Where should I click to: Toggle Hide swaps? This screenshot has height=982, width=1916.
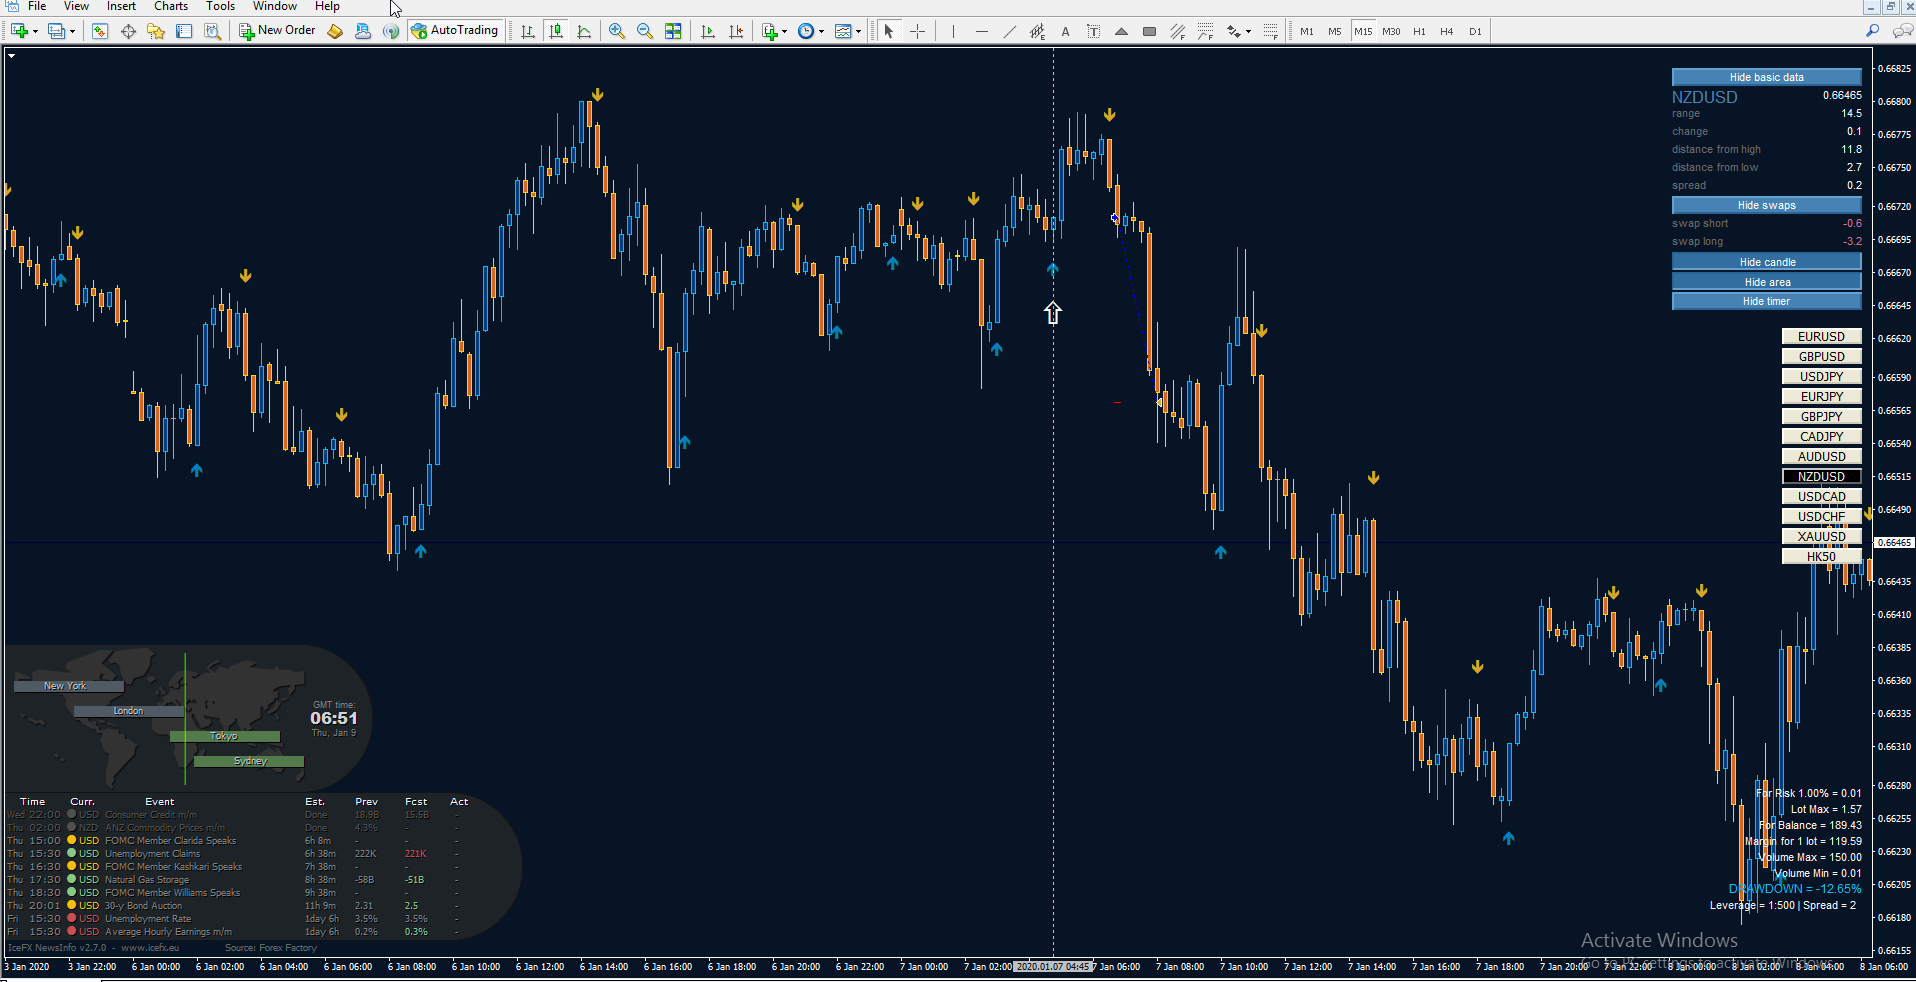[x=1766, y=205]
